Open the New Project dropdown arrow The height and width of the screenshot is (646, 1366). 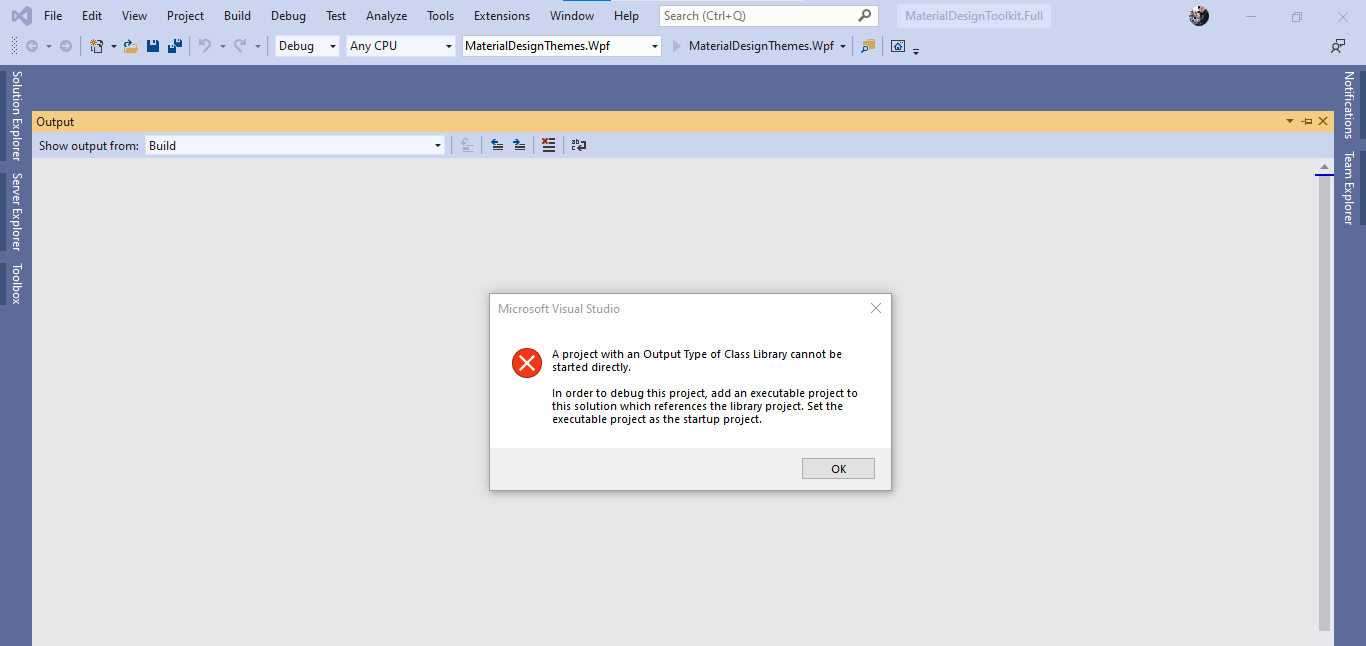point(113,46)
